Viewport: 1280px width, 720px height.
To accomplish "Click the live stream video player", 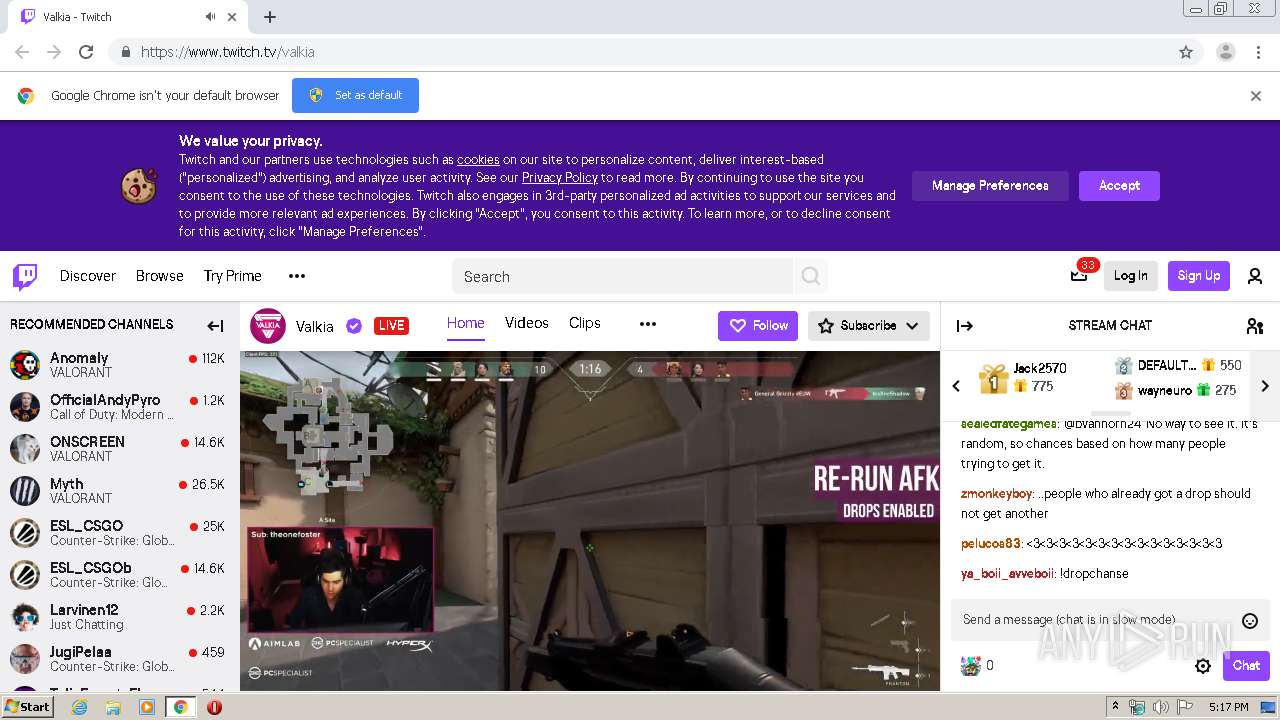I will [590, 521].
